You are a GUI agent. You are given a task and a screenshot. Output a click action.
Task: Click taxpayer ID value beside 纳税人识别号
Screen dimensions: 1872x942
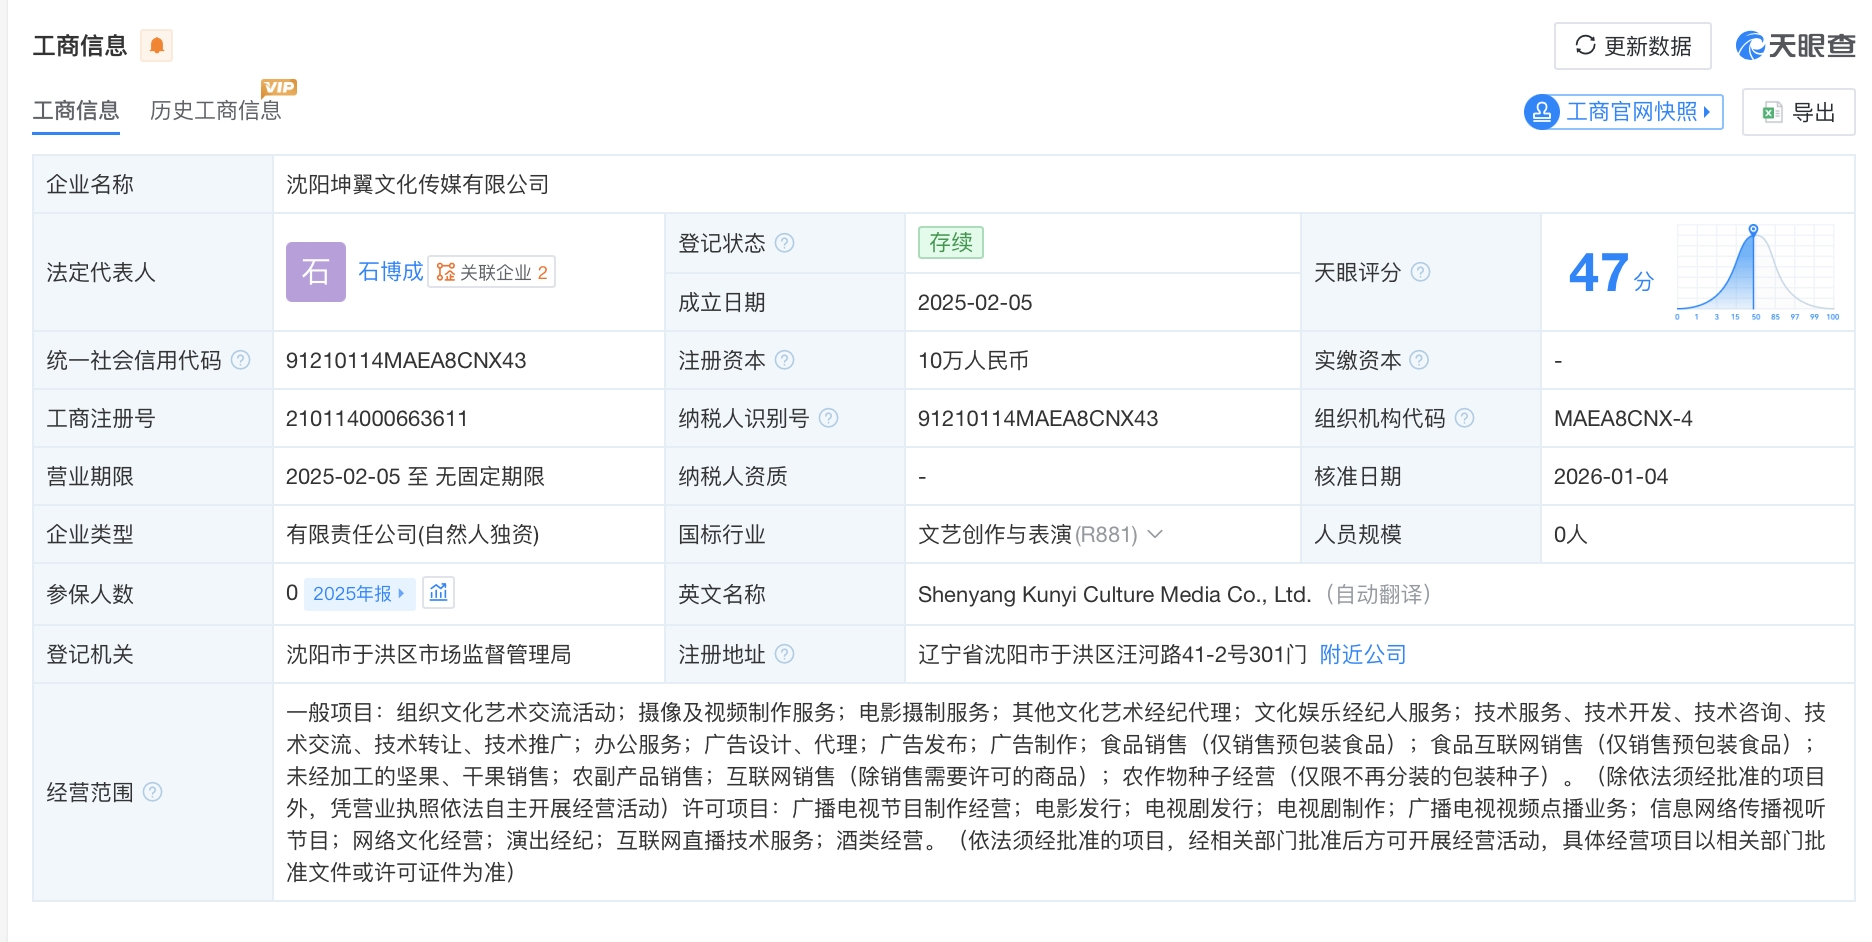1038,418
